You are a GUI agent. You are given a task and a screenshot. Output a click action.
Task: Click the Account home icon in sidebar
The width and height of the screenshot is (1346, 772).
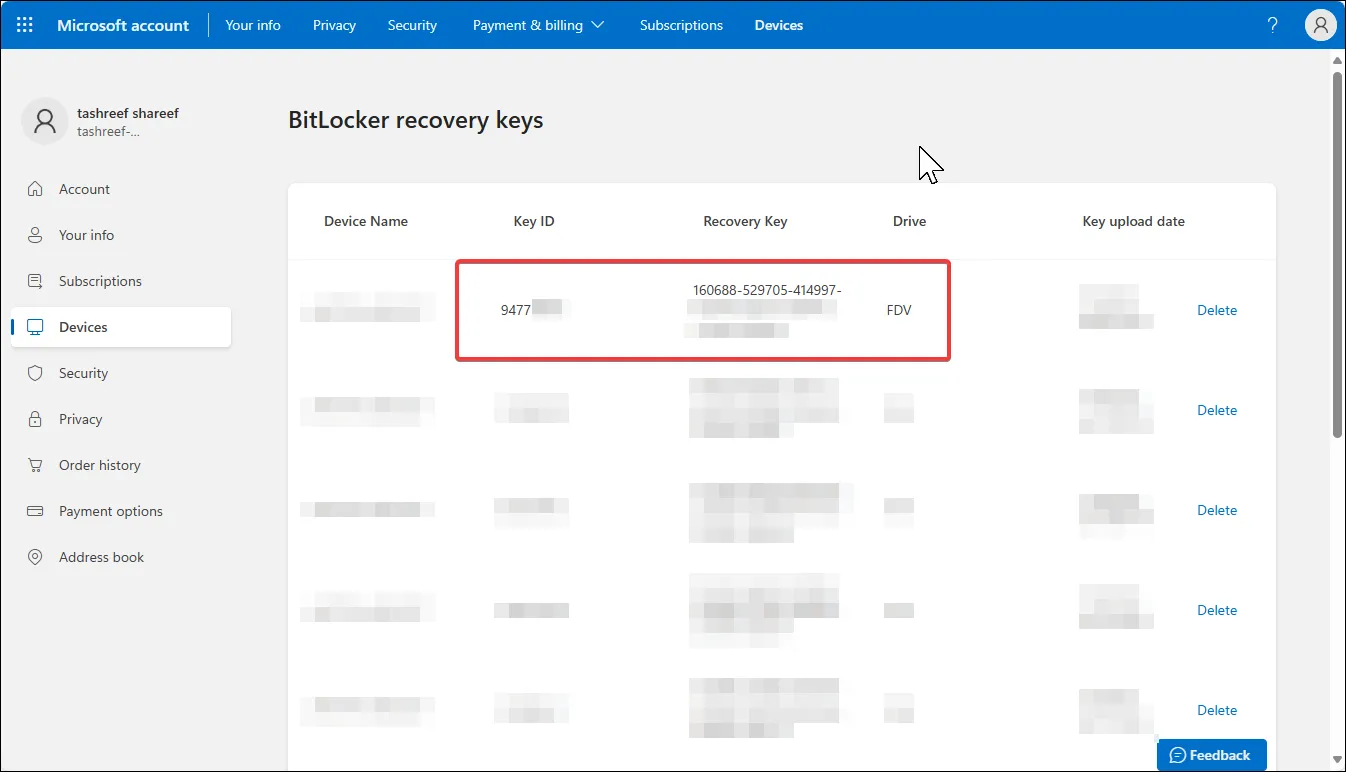(x=34, y=188)
